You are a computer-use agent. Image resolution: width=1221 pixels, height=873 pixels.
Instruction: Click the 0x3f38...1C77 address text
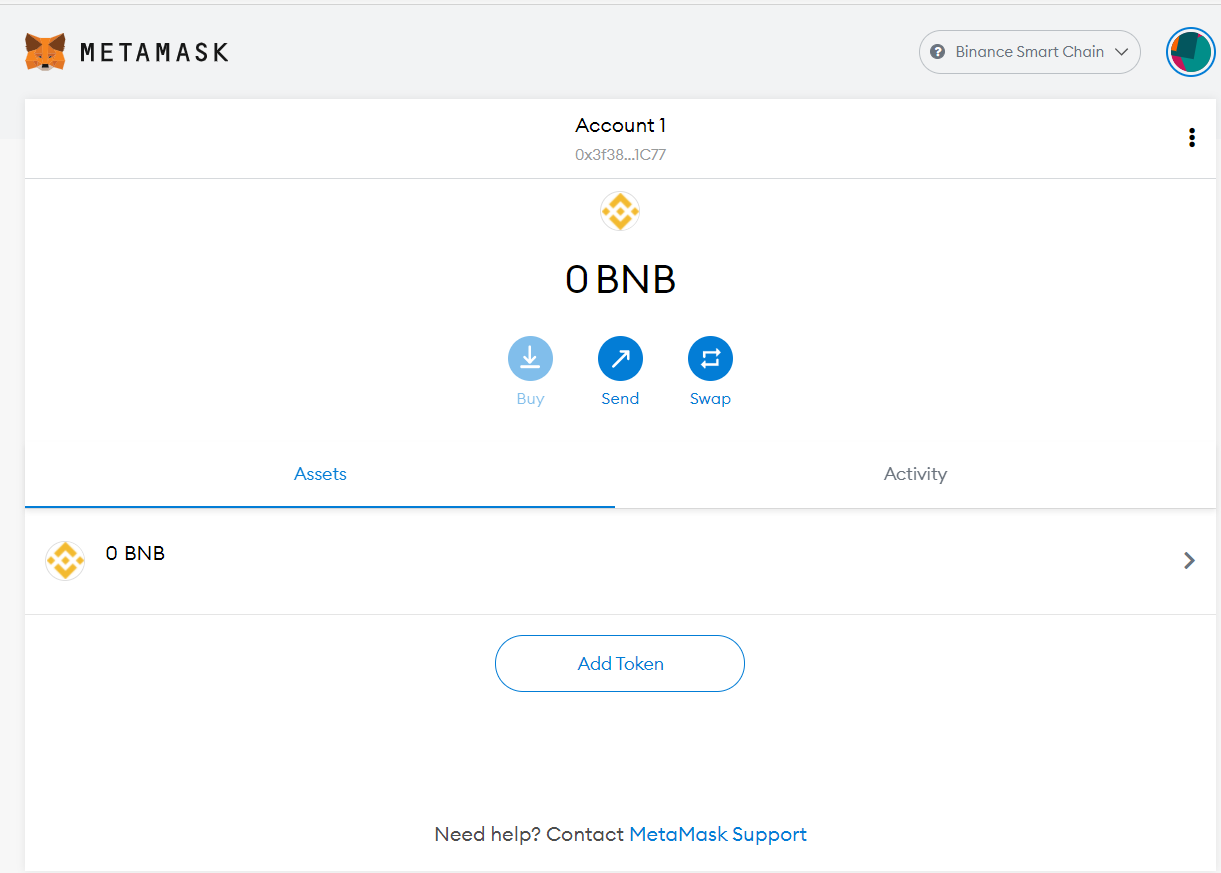coord(620,155)
